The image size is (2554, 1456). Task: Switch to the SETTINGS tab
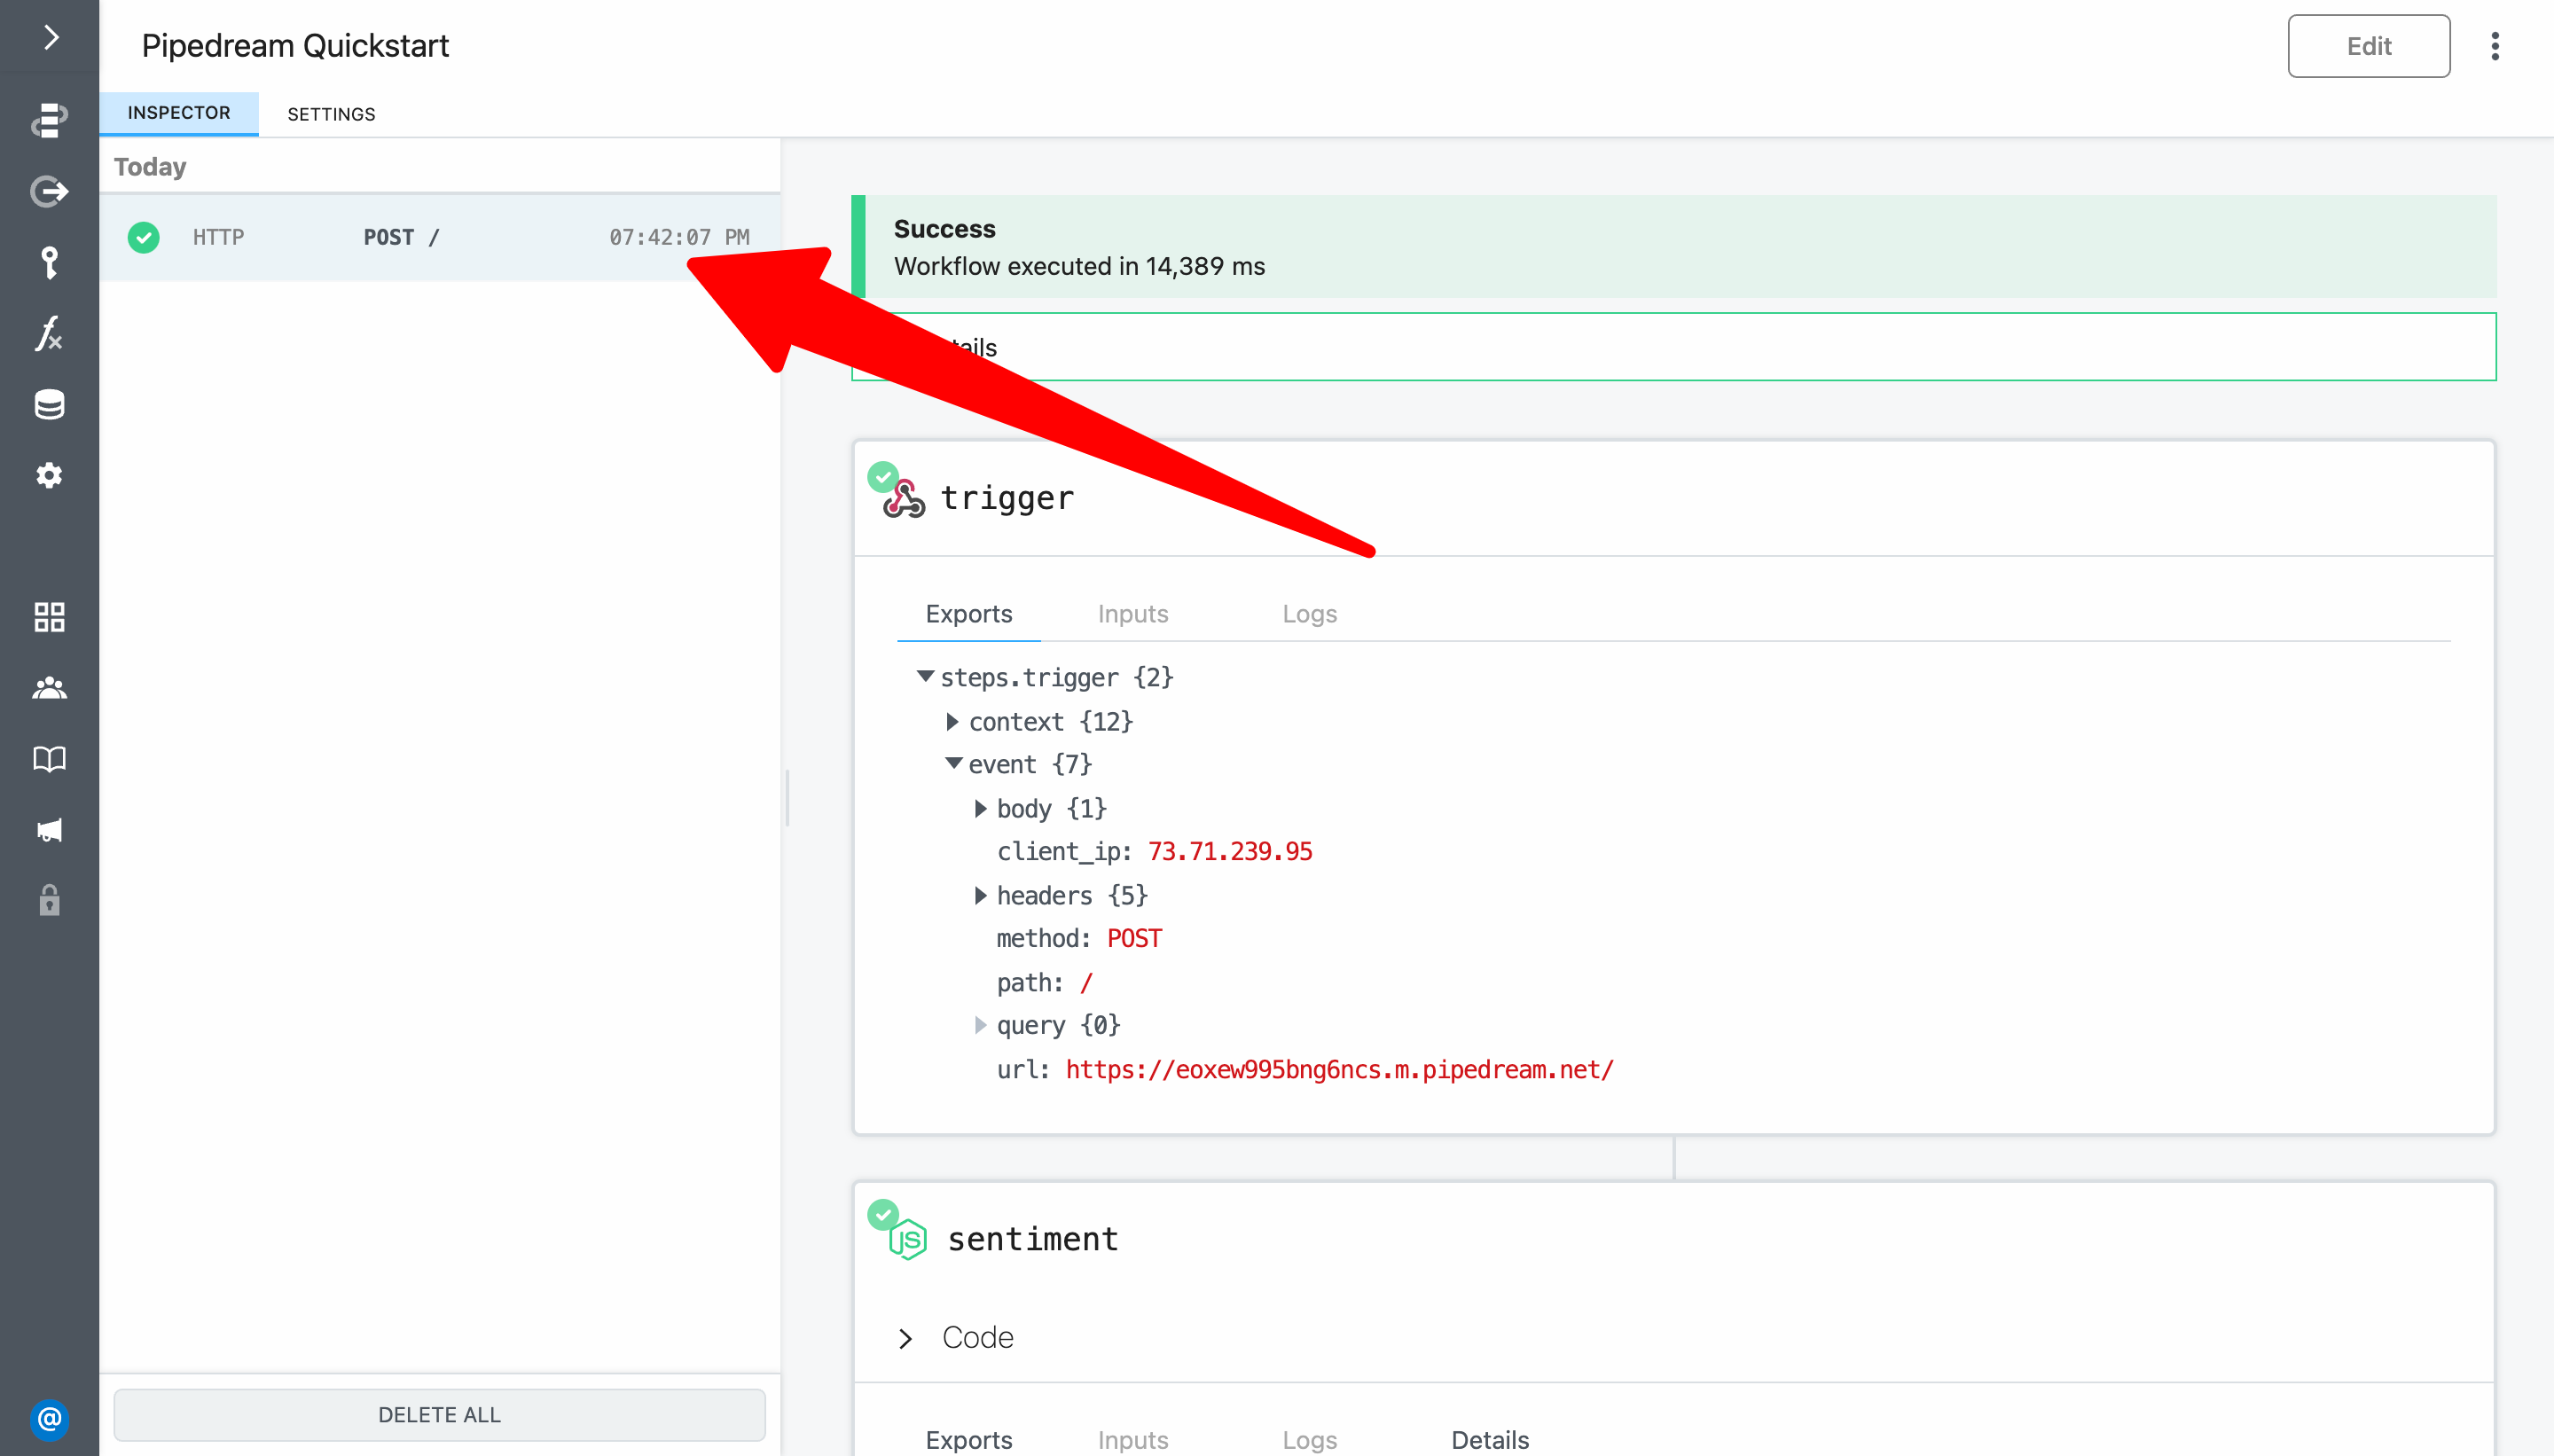(x=331, y=114)
